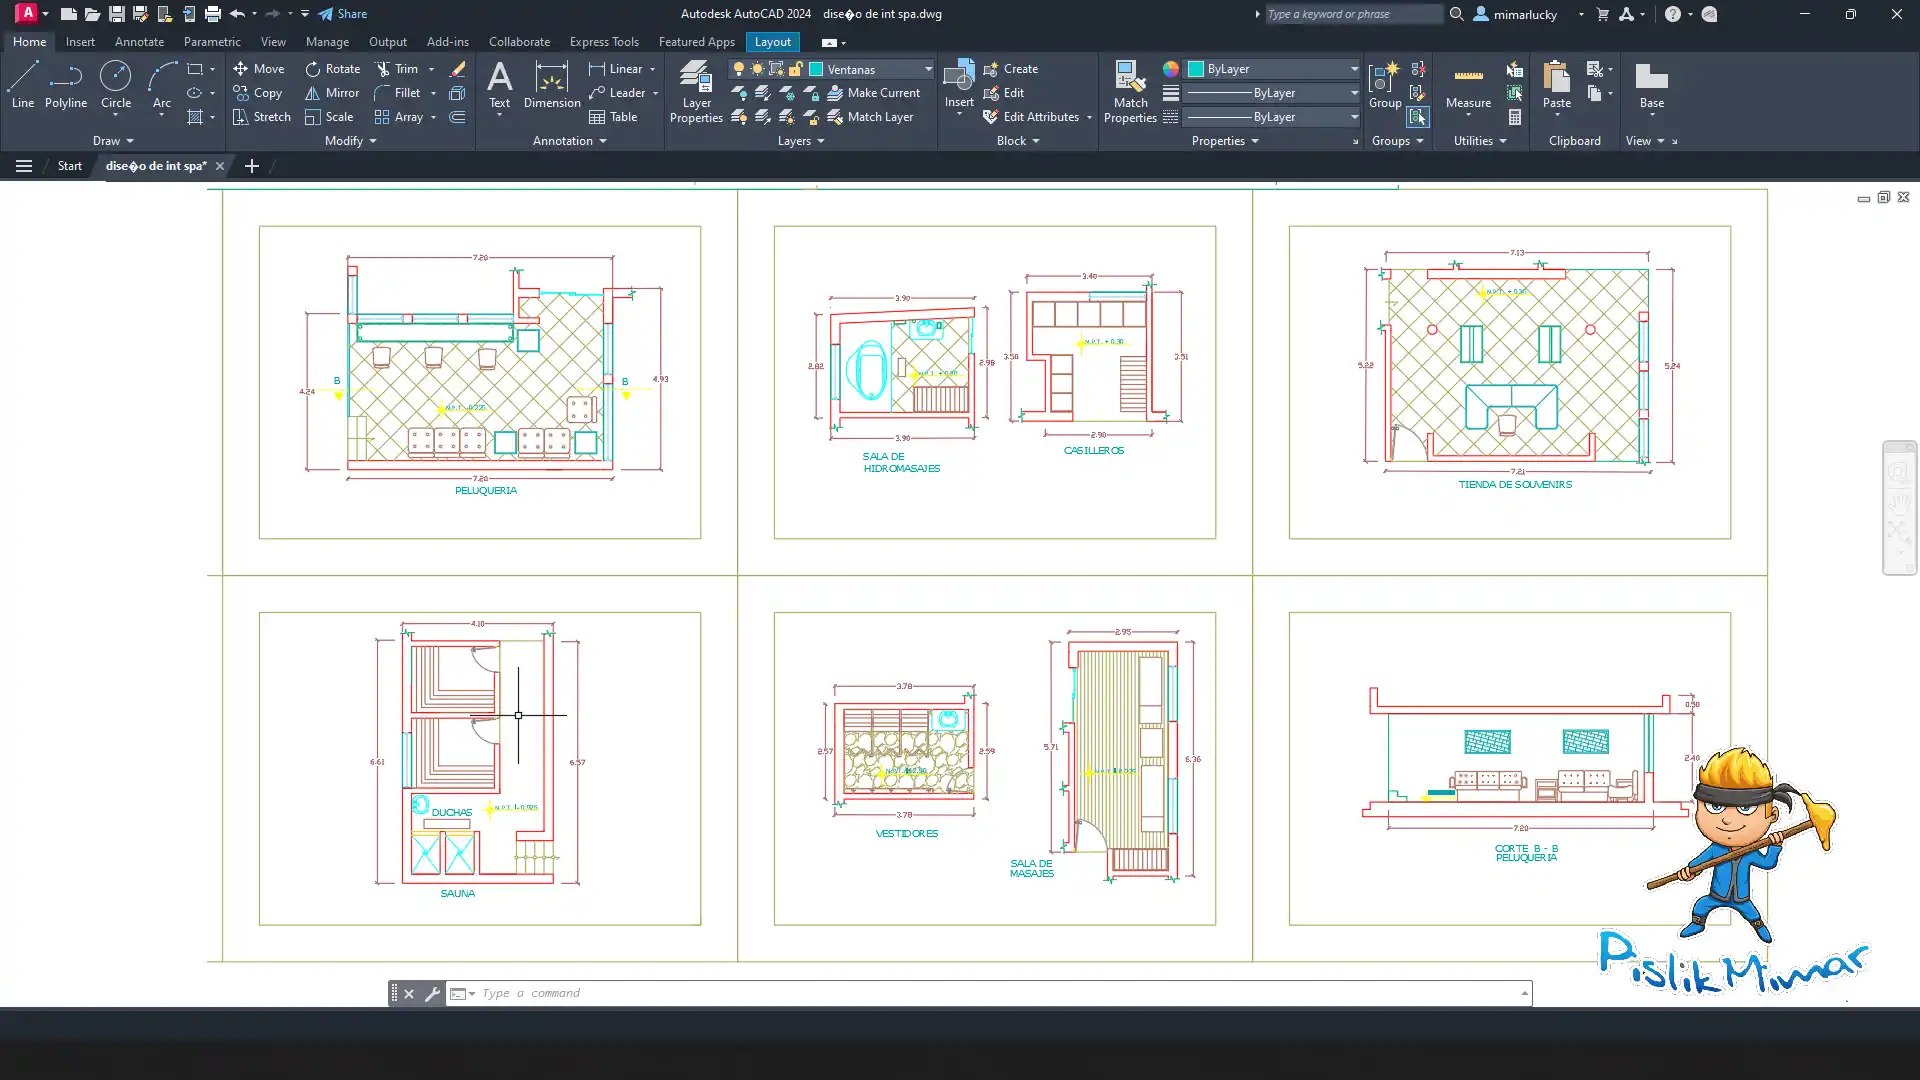Click the Mirror tool icon

pyautogui.click(x=313, y=93)
